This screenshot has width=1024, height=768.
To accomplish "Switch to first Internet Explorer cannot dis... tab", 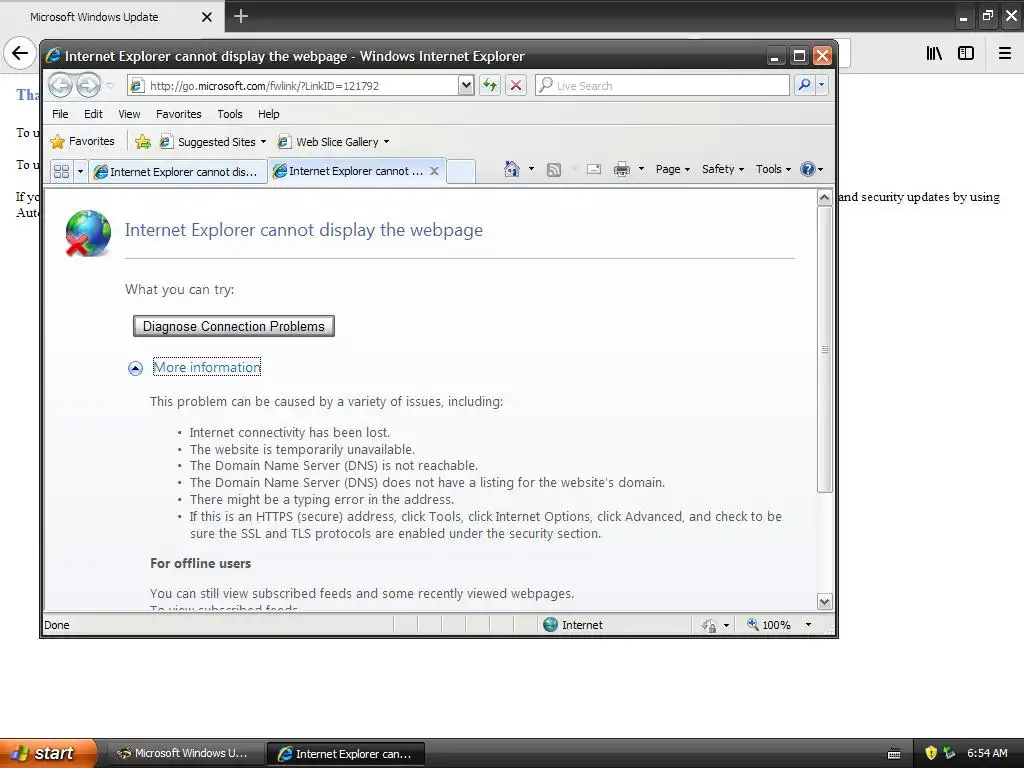I will pos(178,172).
